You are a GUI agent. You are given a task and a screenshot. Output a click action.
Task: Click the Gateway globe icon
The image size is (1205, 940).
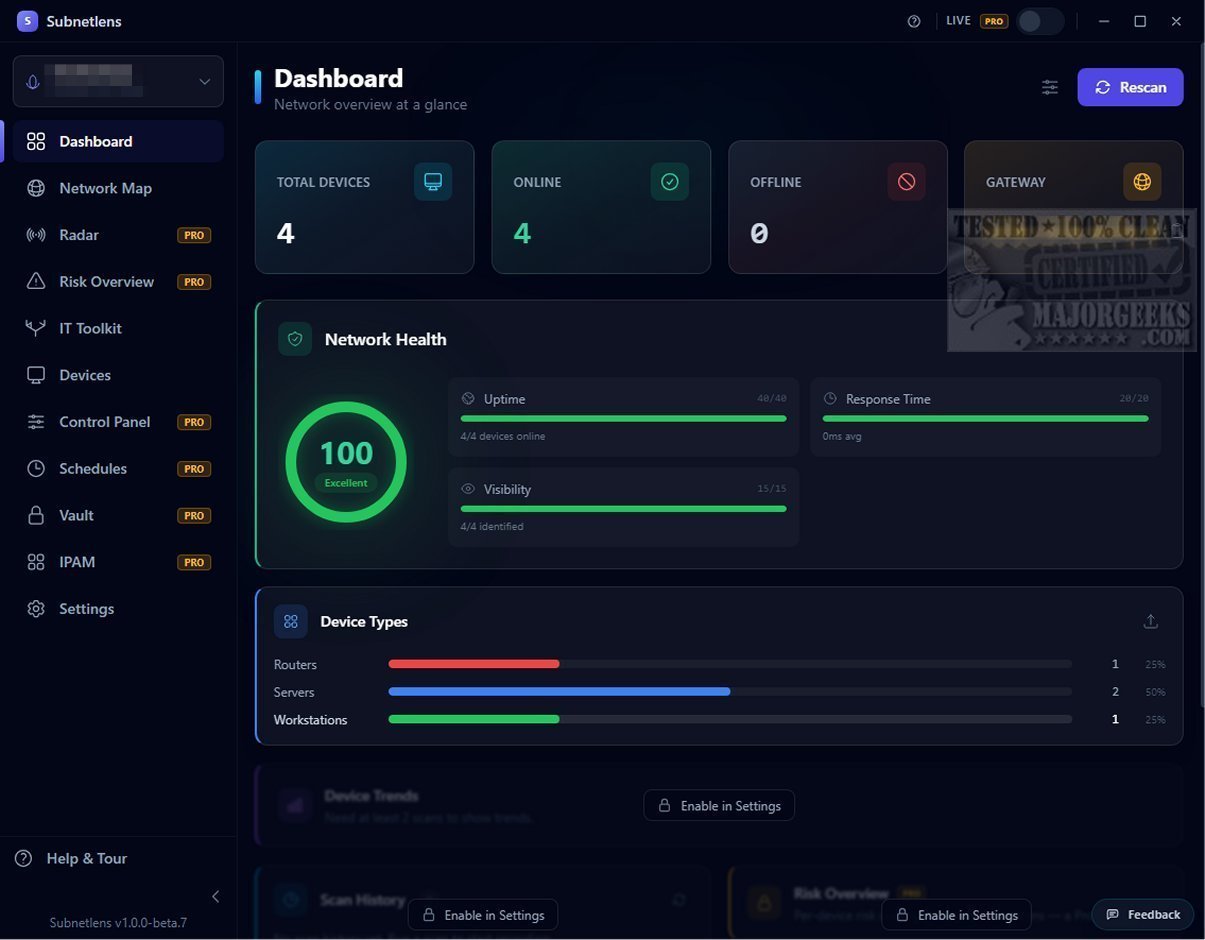tap(1142, 182)
